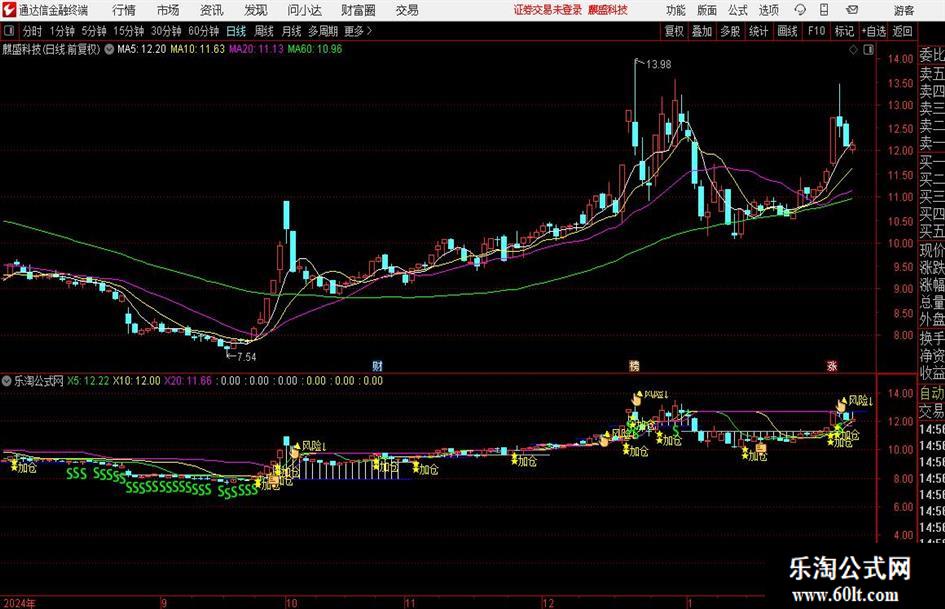Click the diamond icon above price axis

click(853, 50)
